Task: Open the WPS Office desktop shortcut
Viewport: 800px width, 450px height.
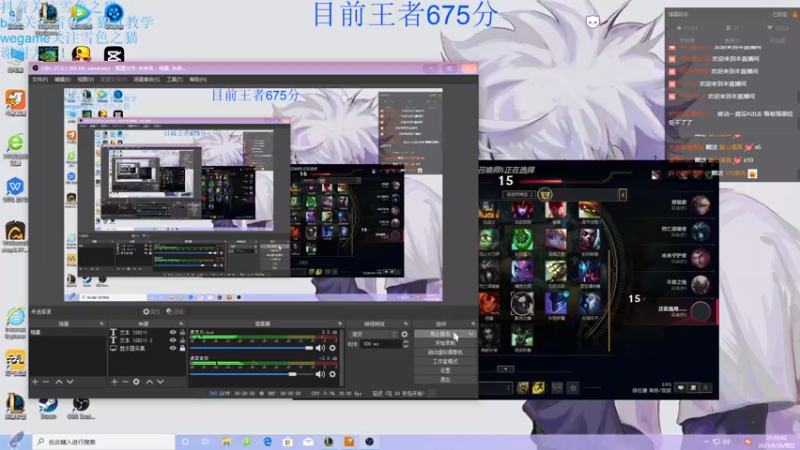Action: (15, 190)
